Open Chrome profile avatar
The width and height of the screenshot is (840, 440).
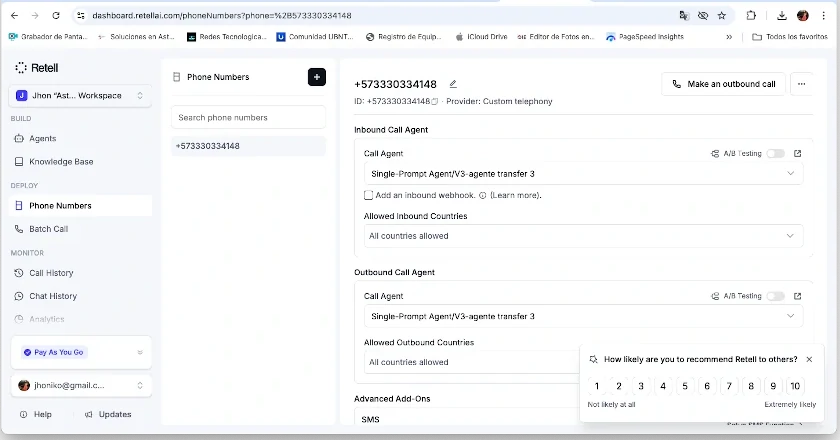pos(802,16)
